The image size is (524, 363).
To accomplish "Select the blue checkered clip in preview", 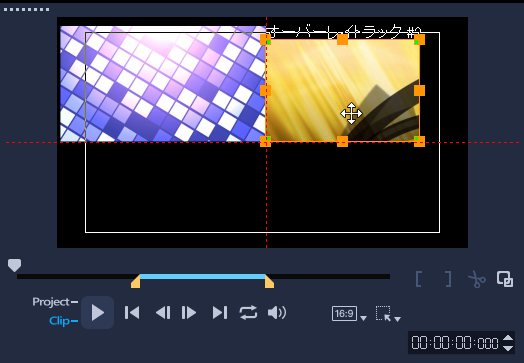I will pyautogui.click(x=163, y=84).
